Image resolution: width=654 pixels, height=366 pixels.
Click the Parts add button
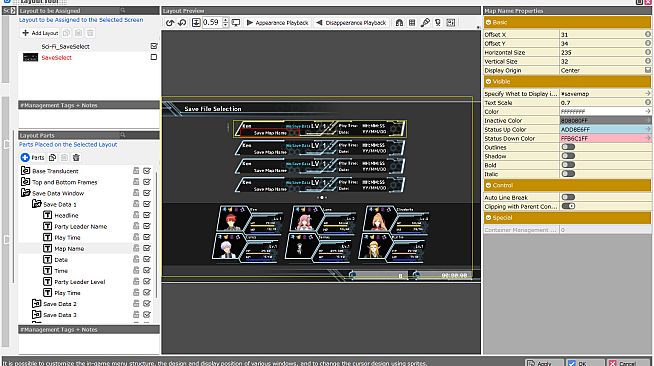(x=33, y=158)
